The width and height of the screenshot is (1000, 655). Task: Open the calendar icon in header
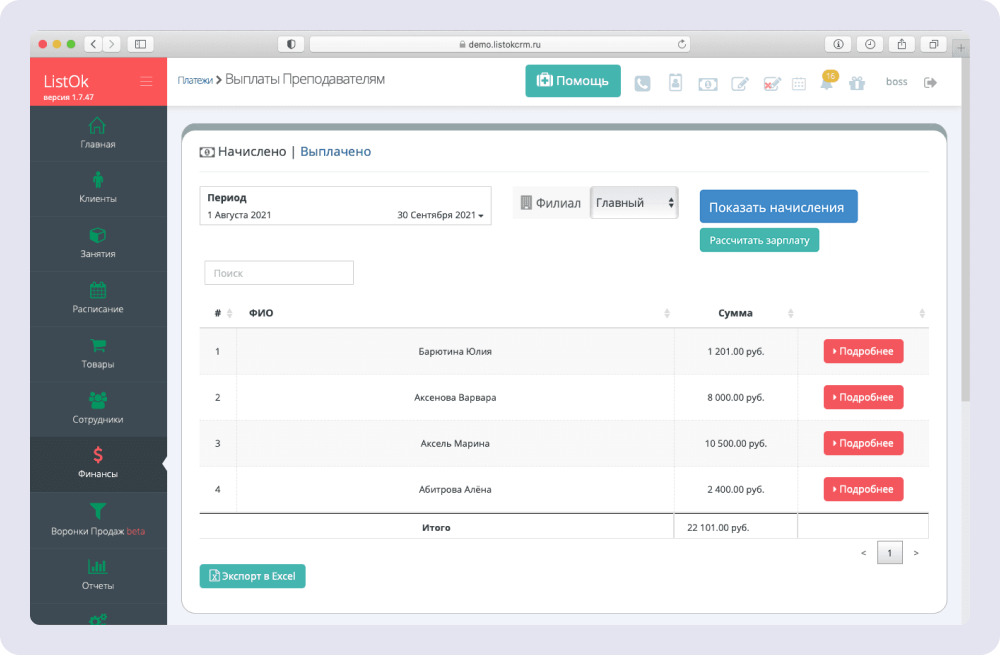point(799,84)
